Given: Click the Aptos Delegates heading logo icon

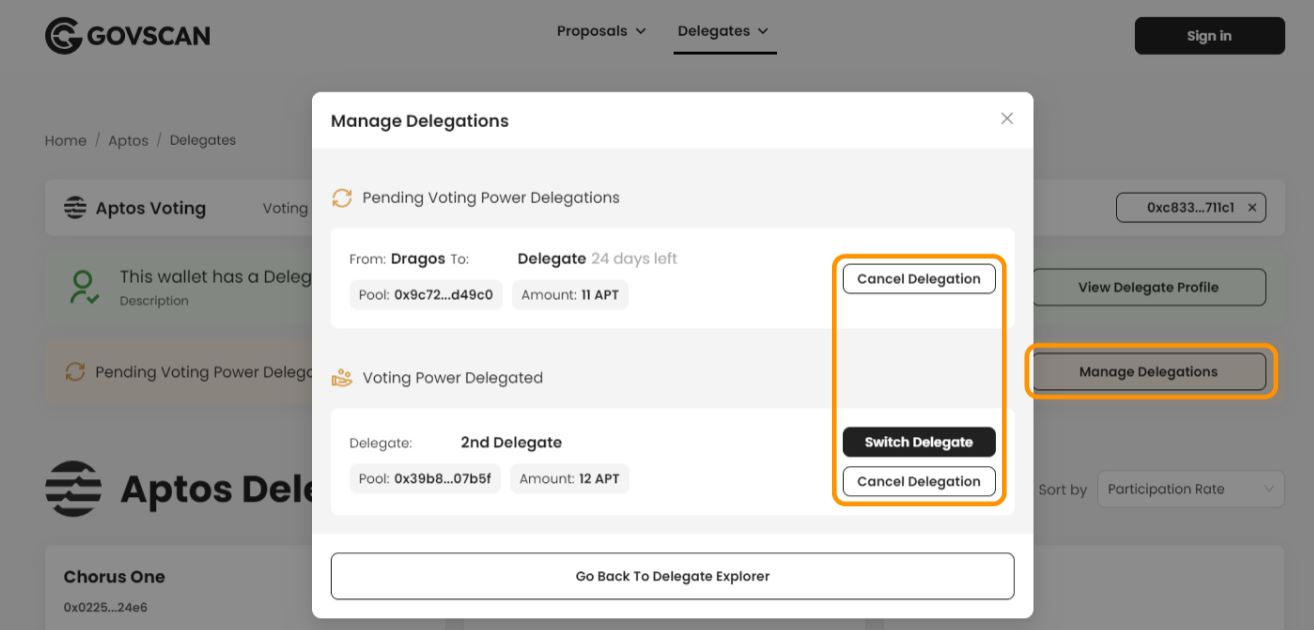Looking at the screenshot, I should [75, 488].
